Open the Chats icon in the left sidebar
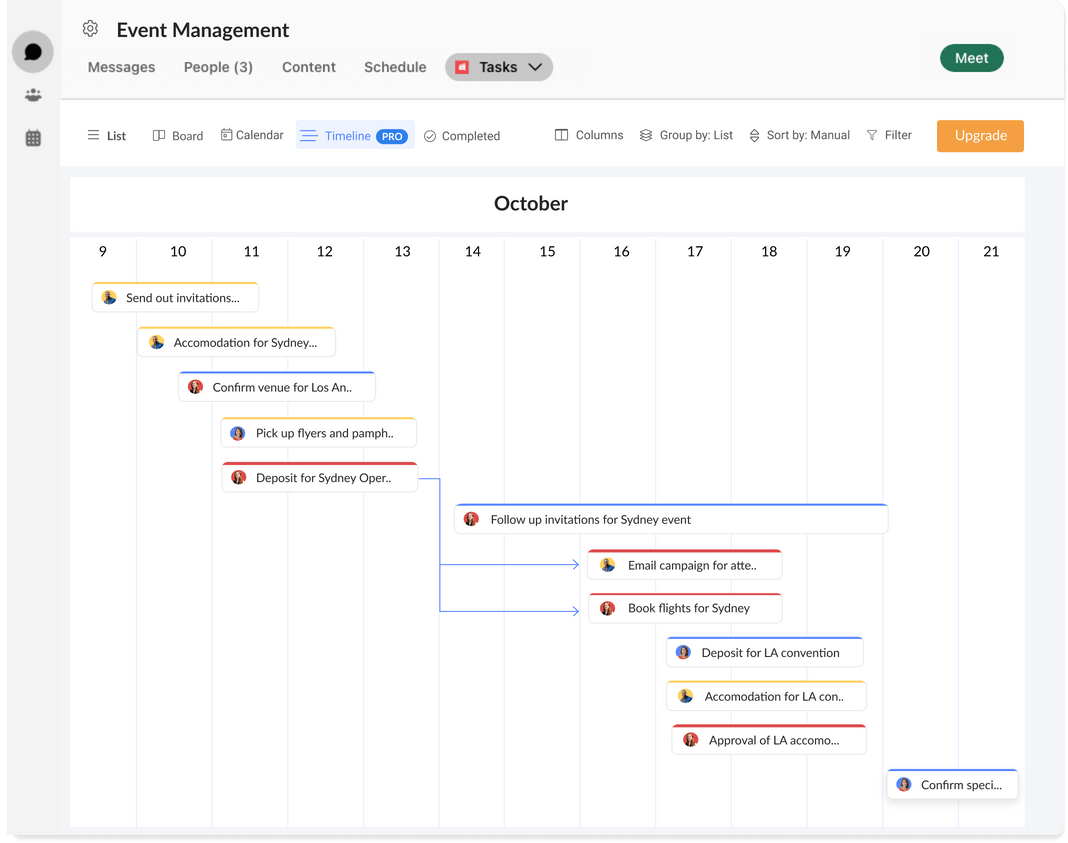1068x843 pixels. pos(32,50)
